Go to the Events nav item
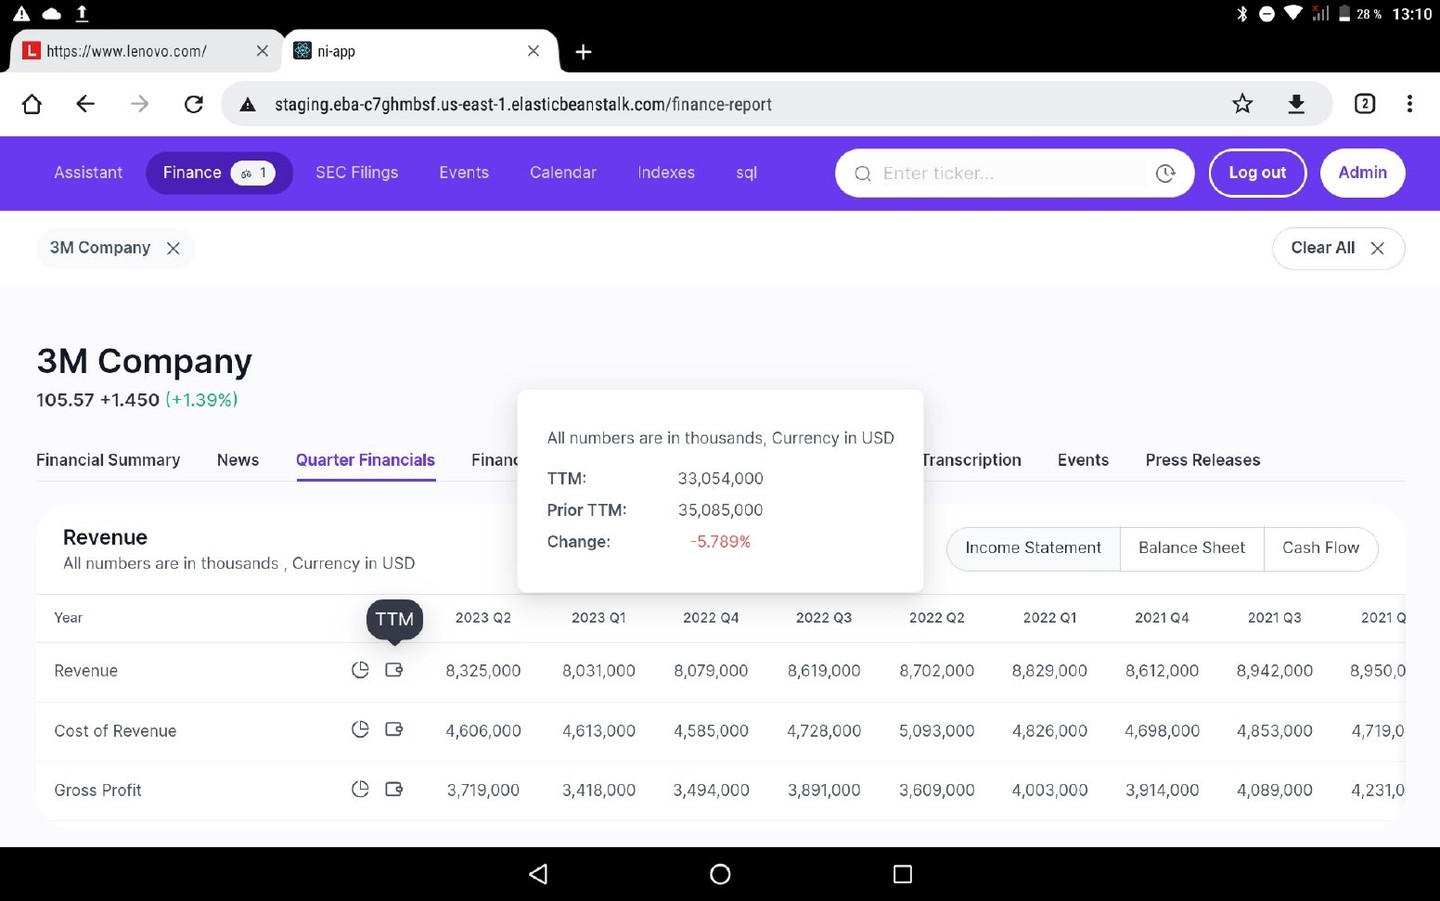The width and height of the screenshot is (1440, 901). pos(464,173)
